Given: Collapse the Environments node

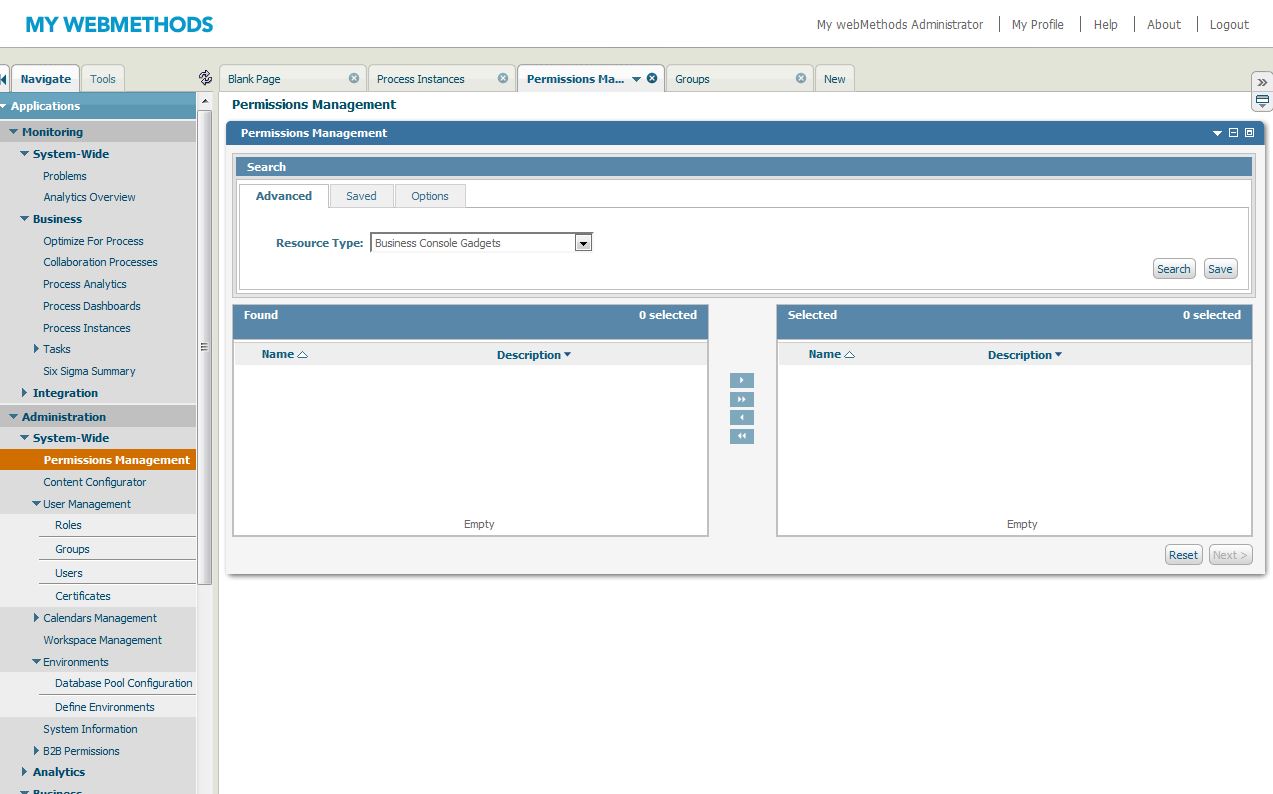Looking at the screenshot, I should click(x=36, y=662).
